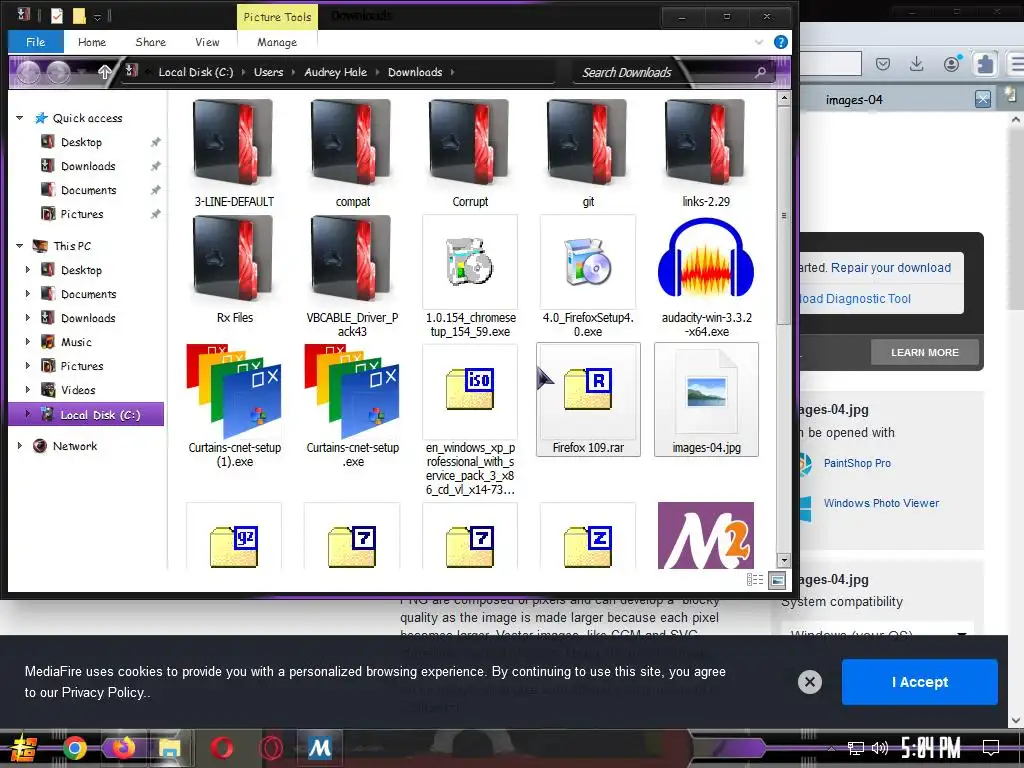Expand the ribbon chevron

point(759,42)
